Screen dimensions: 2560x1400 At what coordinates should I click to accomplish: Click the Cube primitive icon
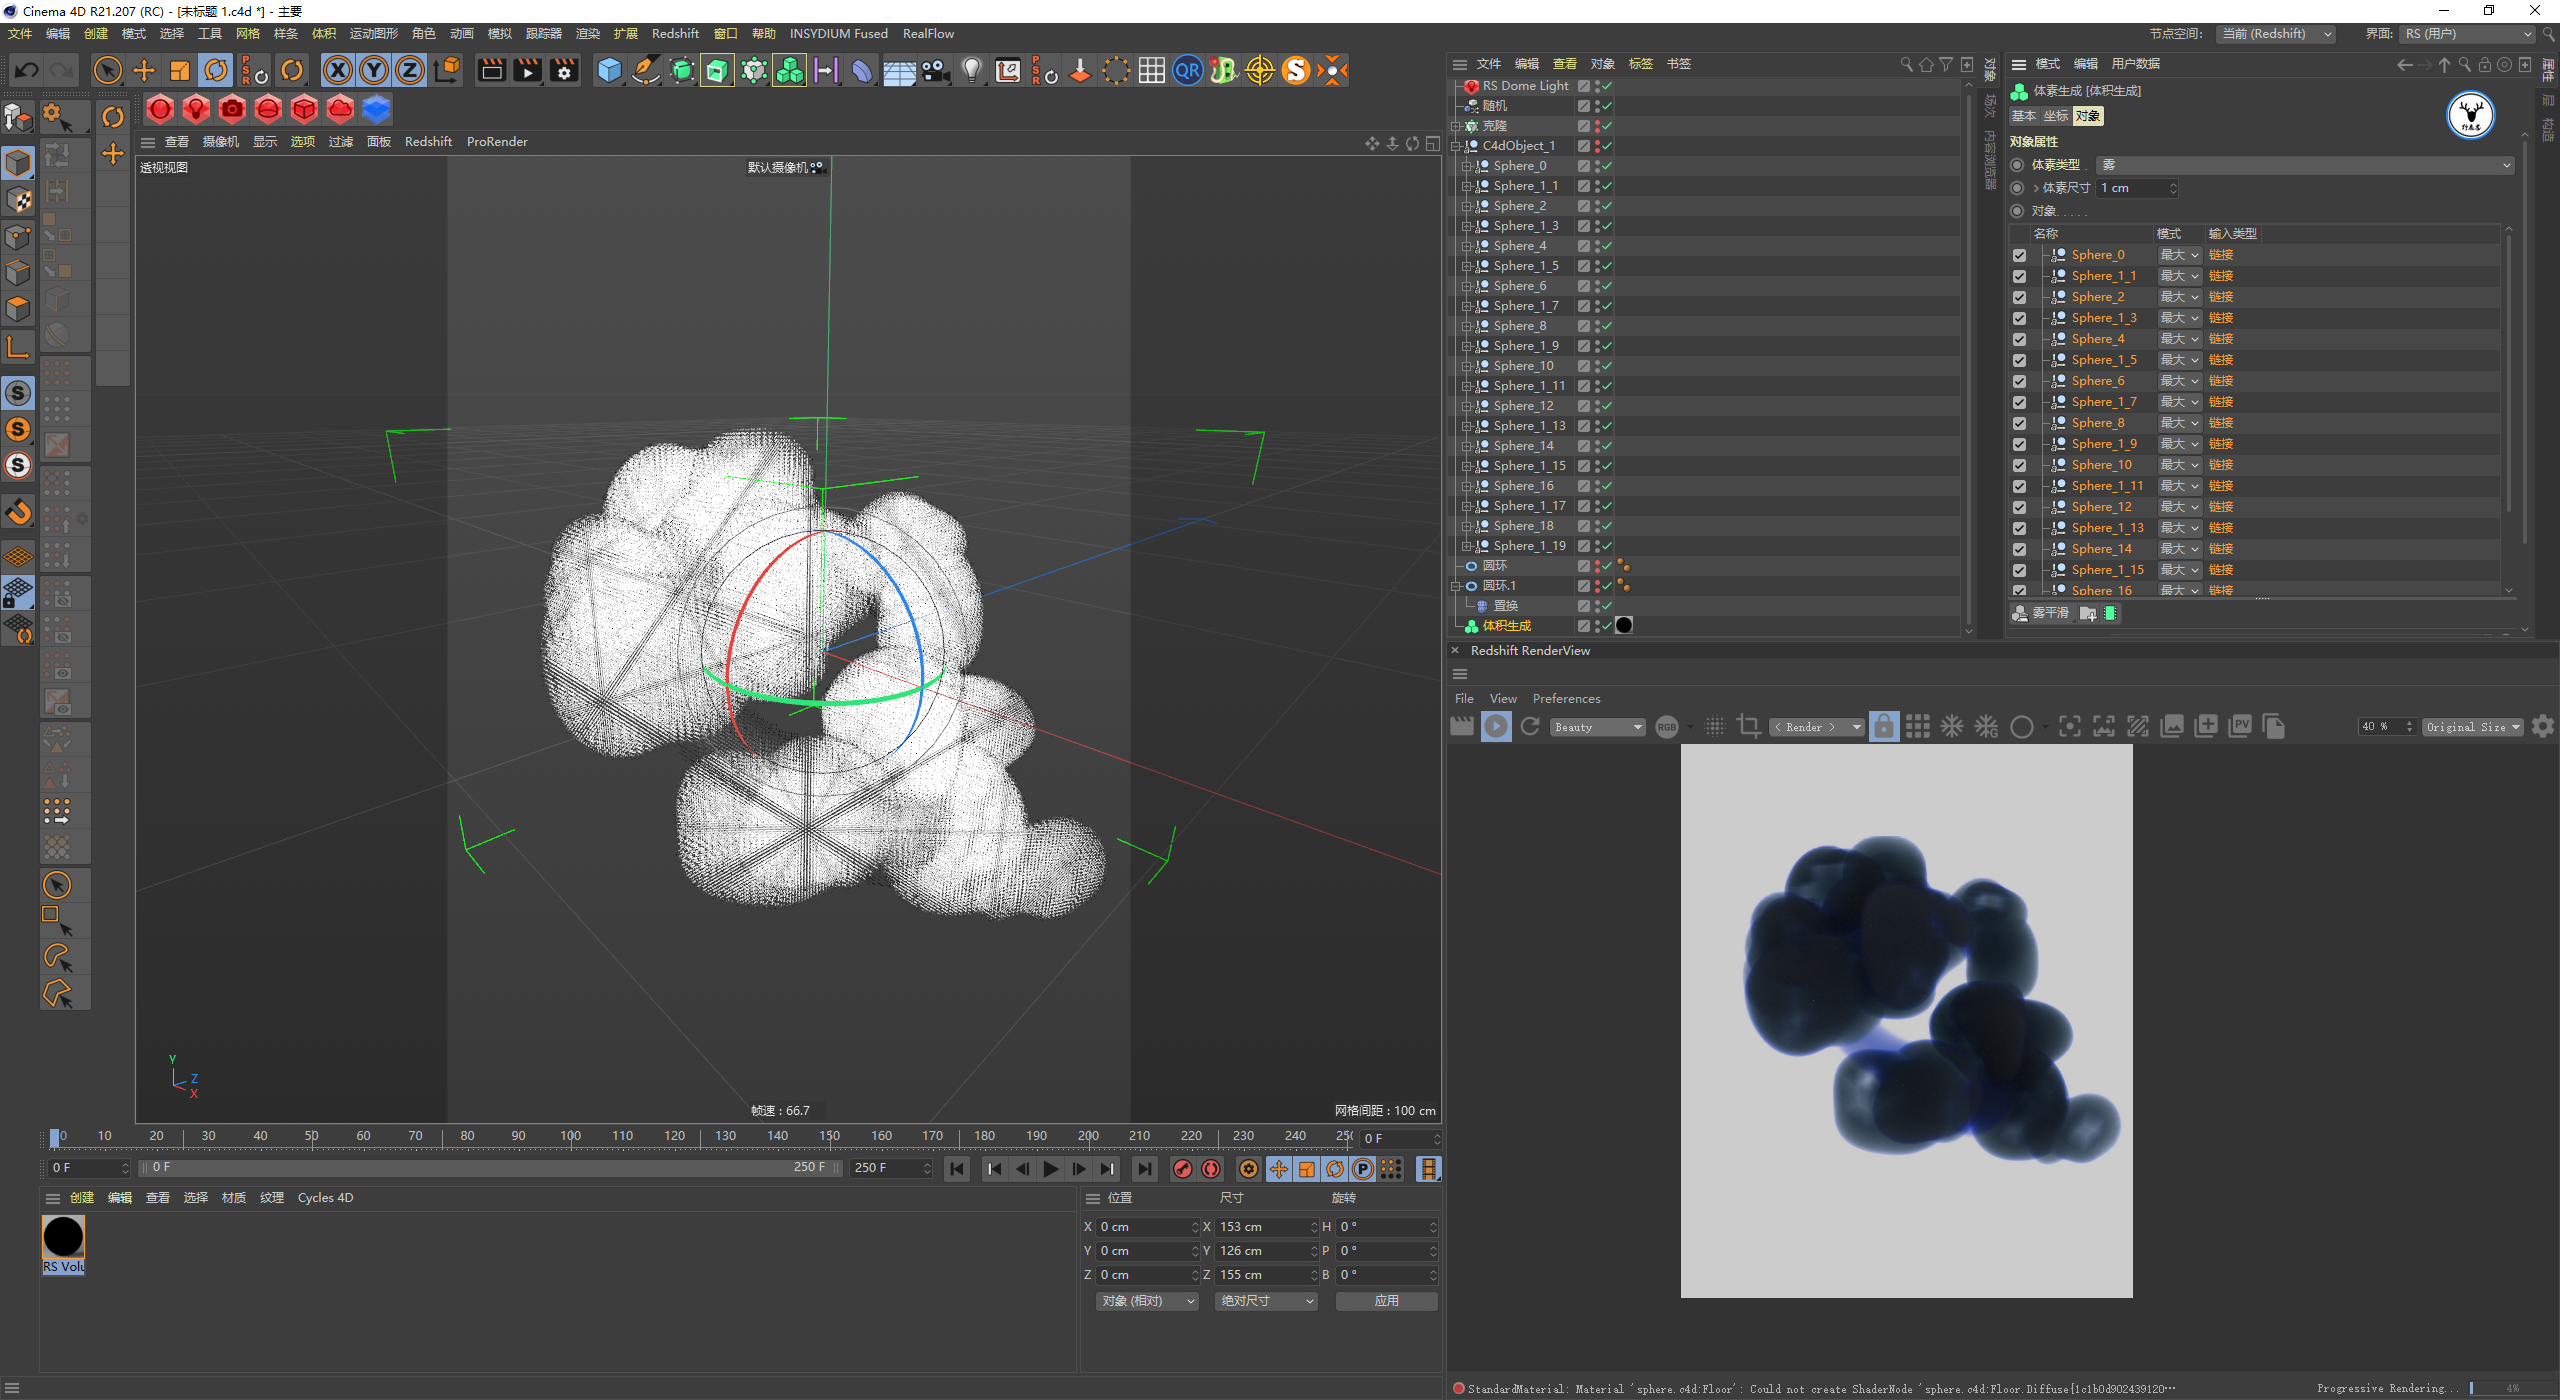pyautogui.click(x=609, y=70)
